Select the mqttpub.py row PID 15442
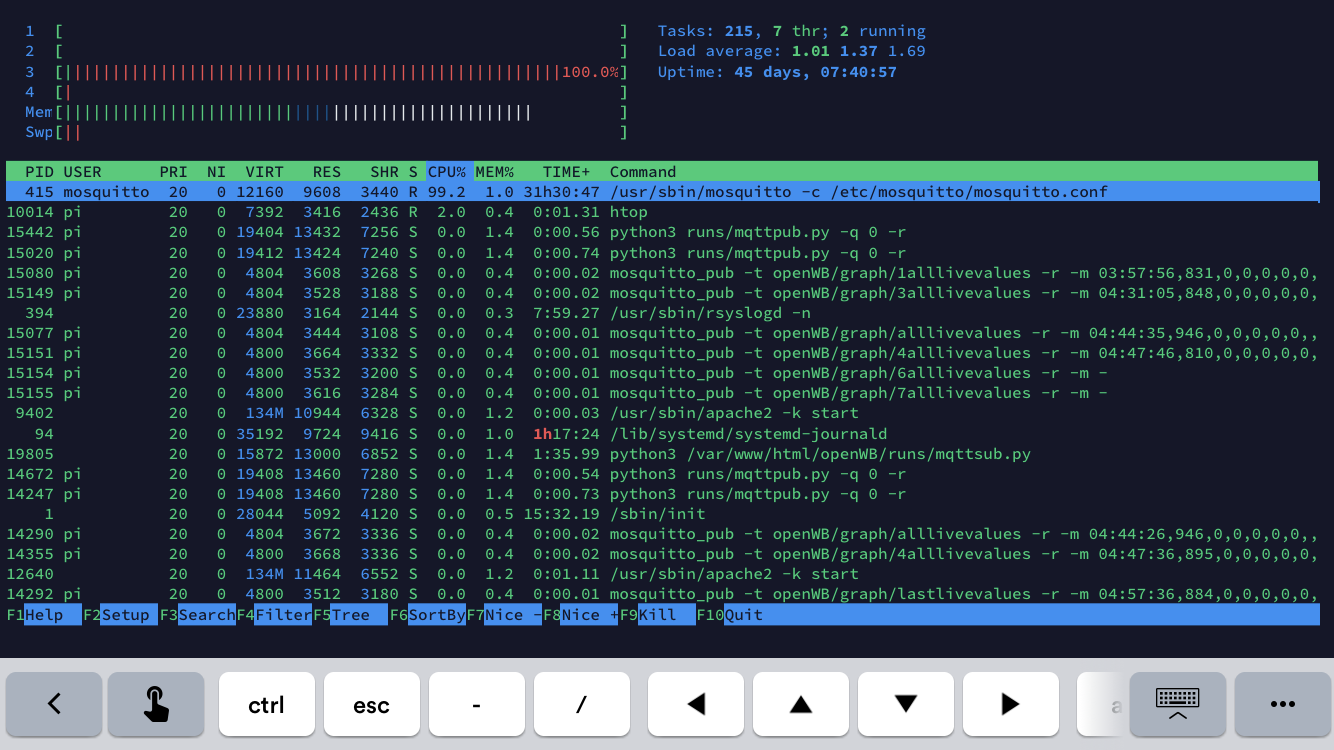This screenshot has width=1334, height=750. (x=662, y=232)
